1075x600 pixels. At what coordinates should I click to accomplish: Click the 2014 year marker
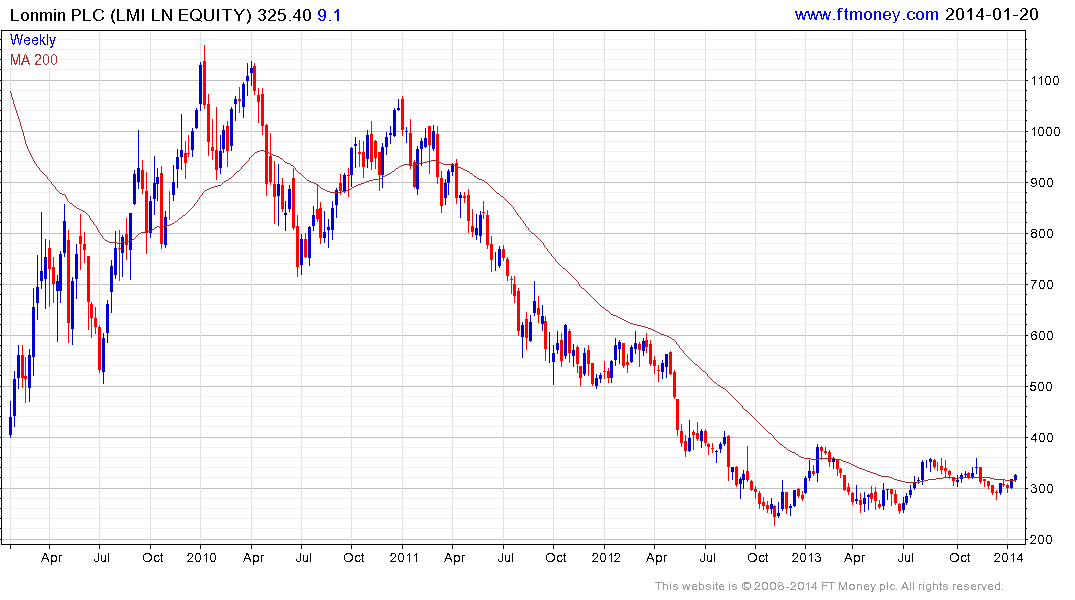click(1008, 557)
